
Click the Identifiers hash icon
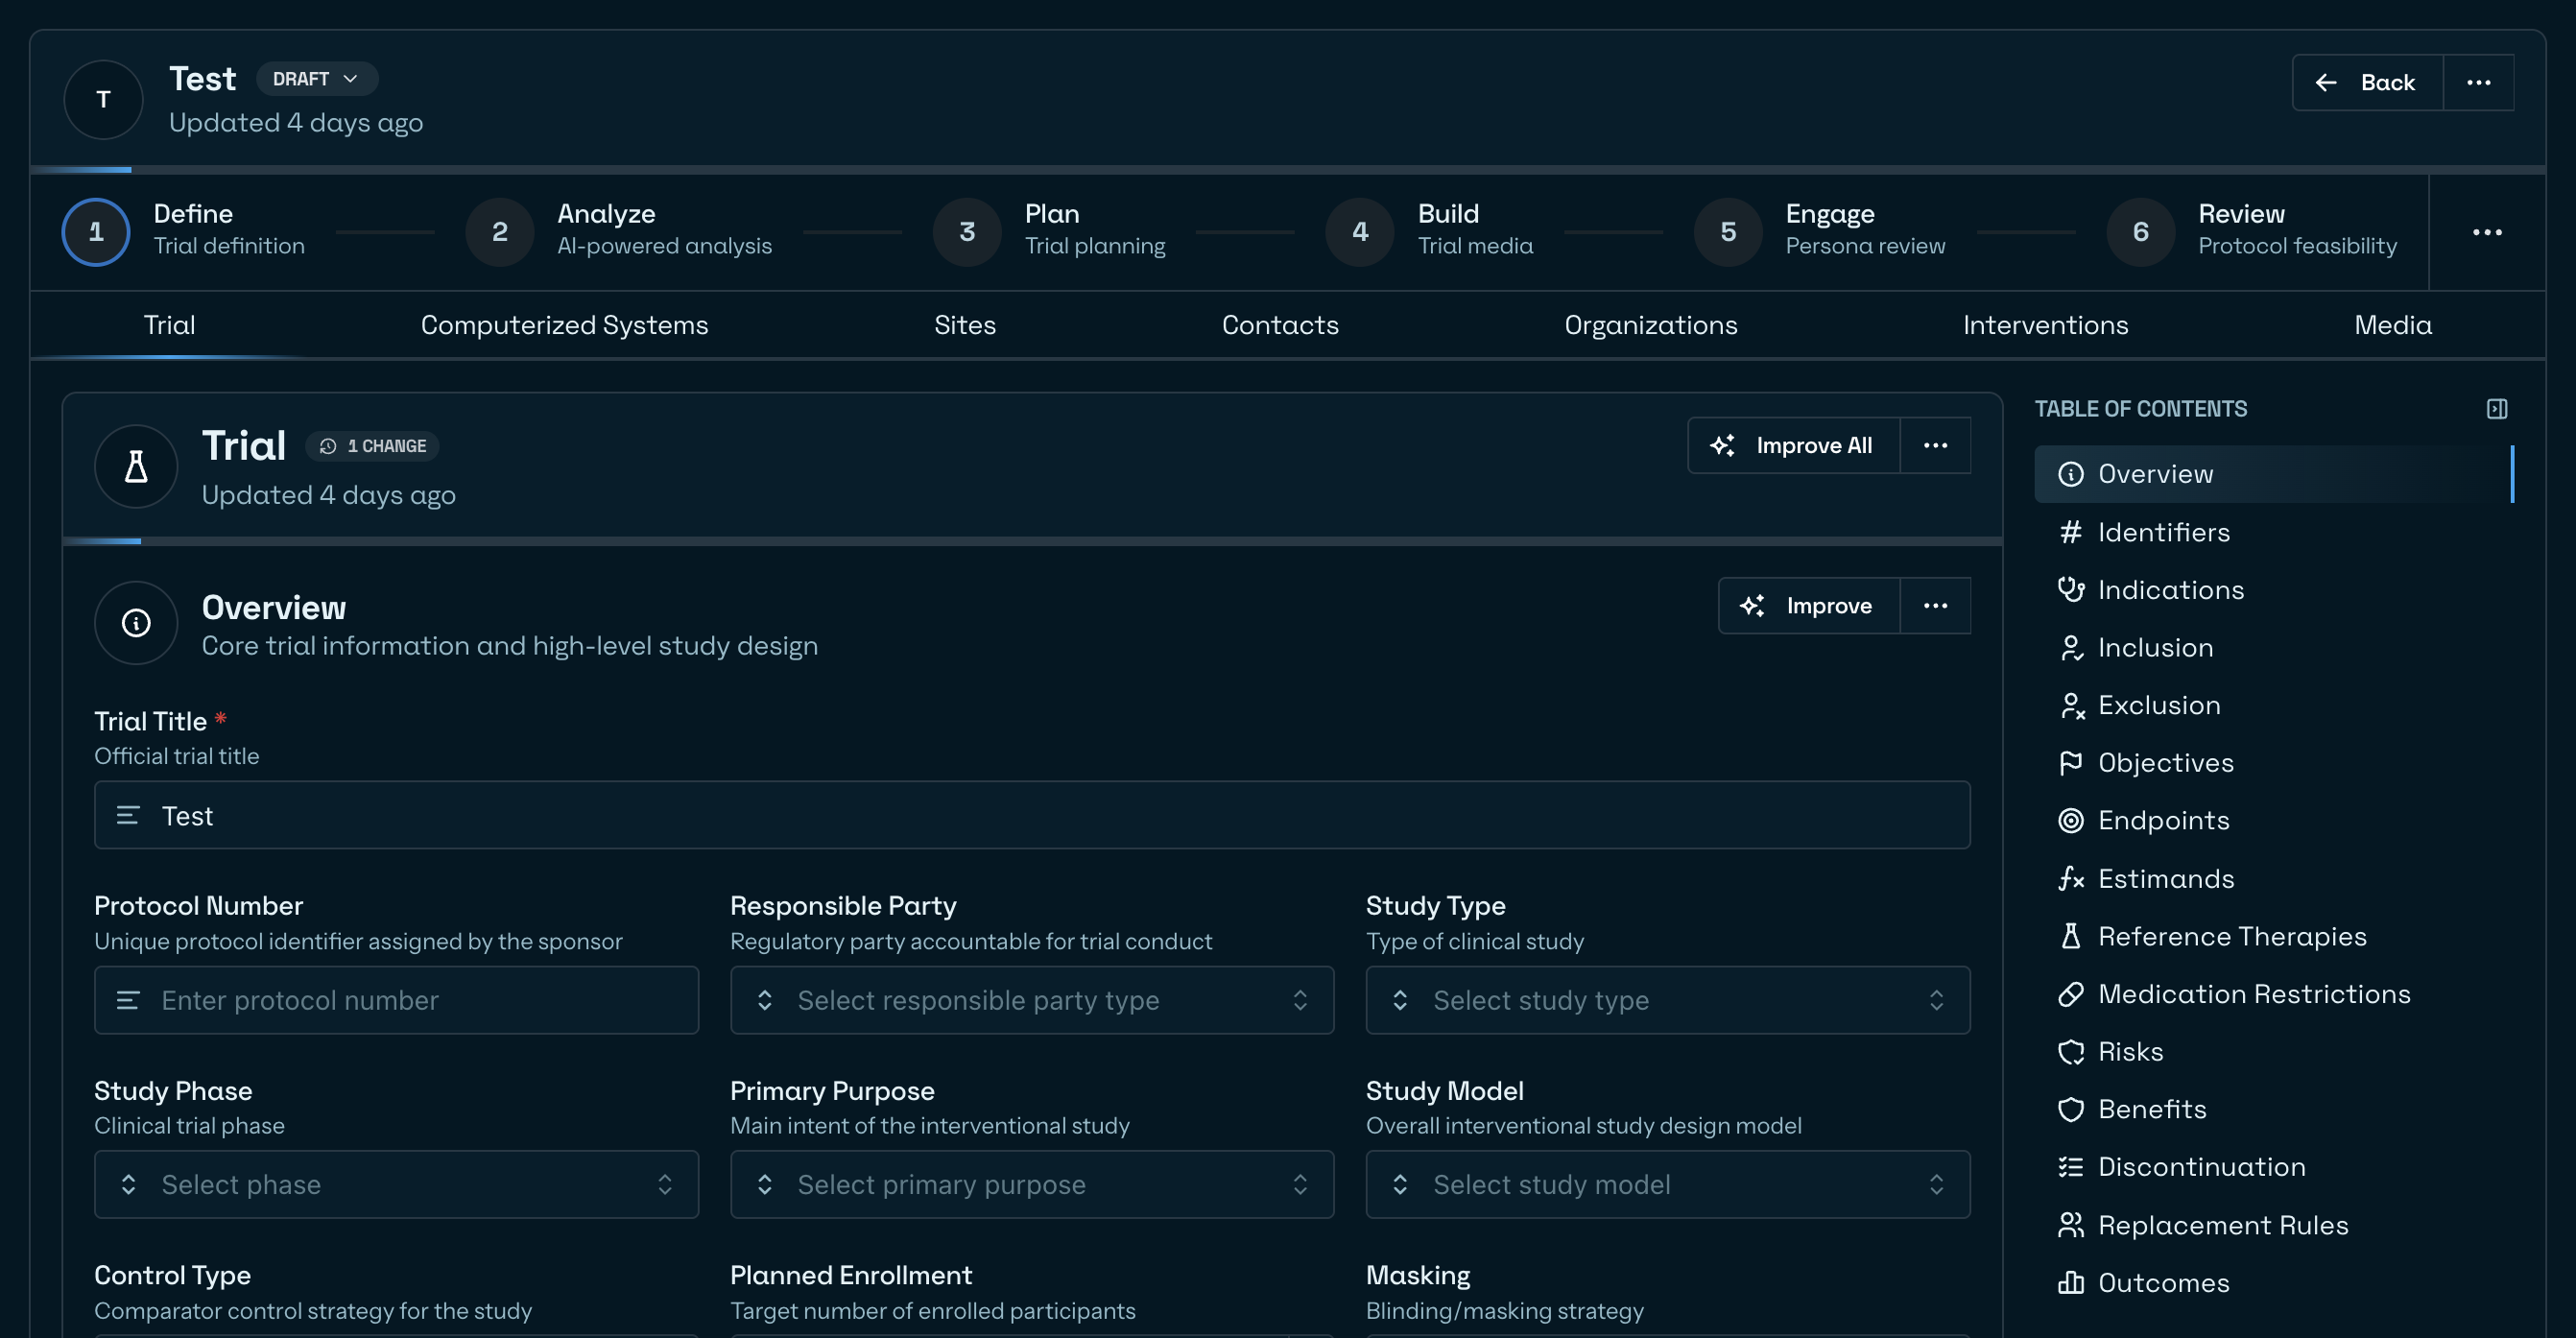pyautogui.click(x=2070, y=532)
